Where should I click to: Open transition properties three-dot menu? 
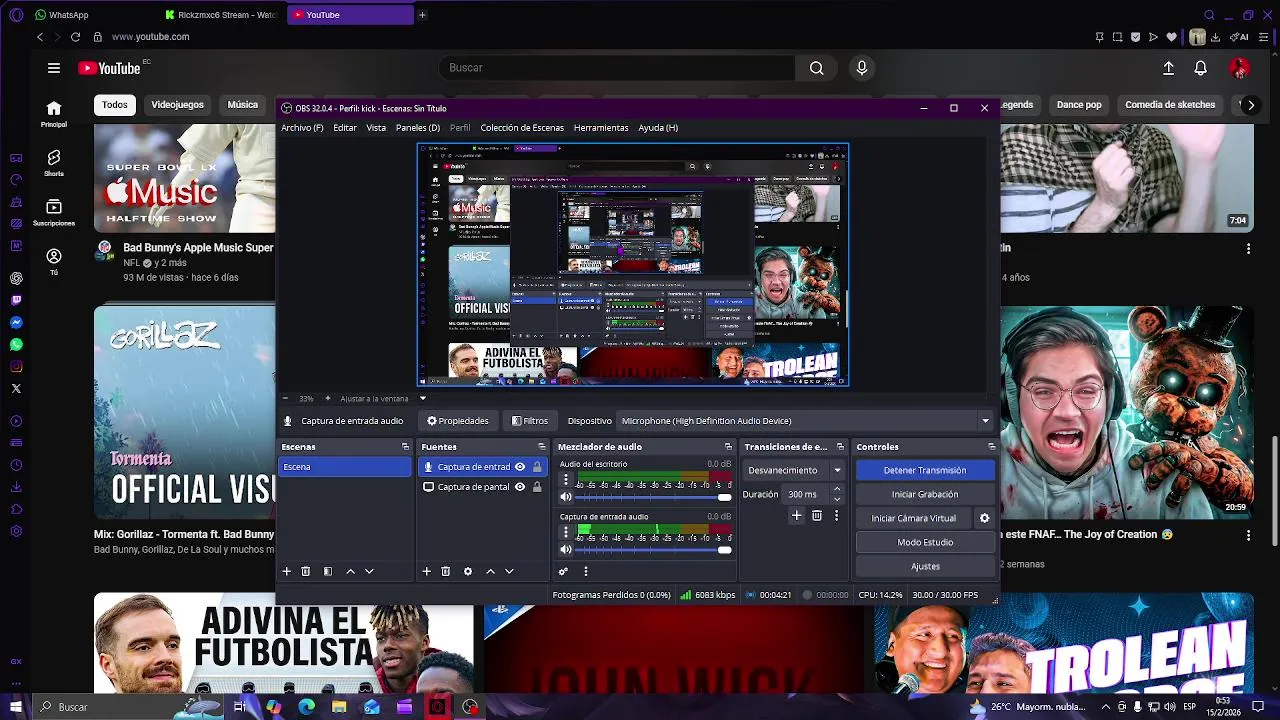pos(837,515)
